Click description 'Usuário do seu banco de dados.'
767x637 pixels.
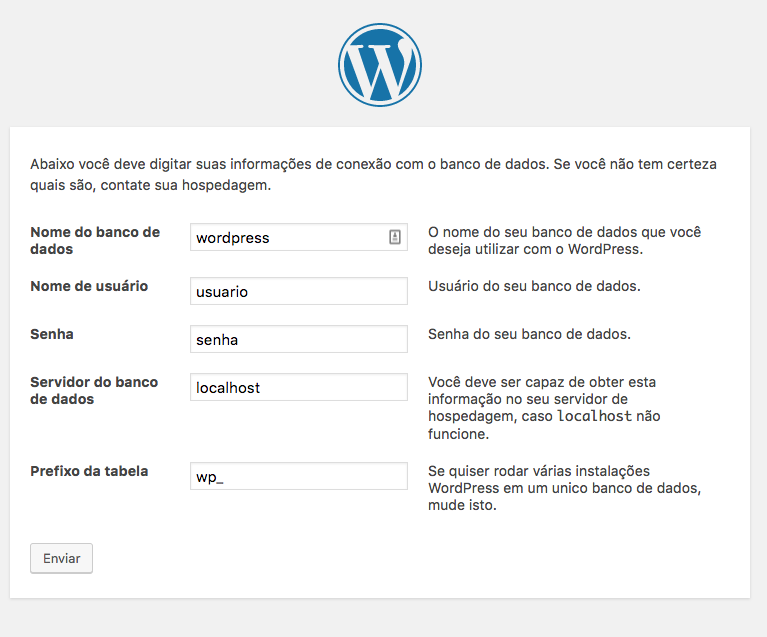tap(534, 286)
